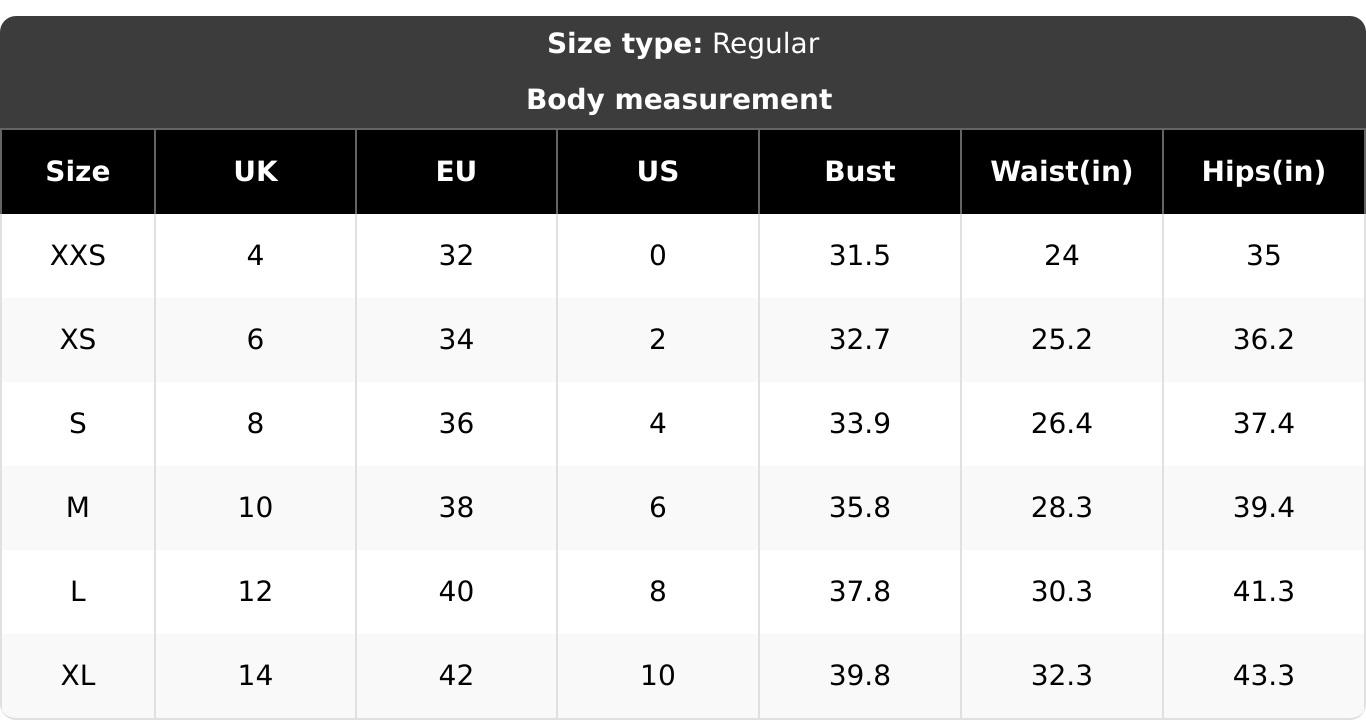Click the hips value 41.3
Image resolution: width=1366 pixels, height=720 pixels.
[x=1263, y=592]
